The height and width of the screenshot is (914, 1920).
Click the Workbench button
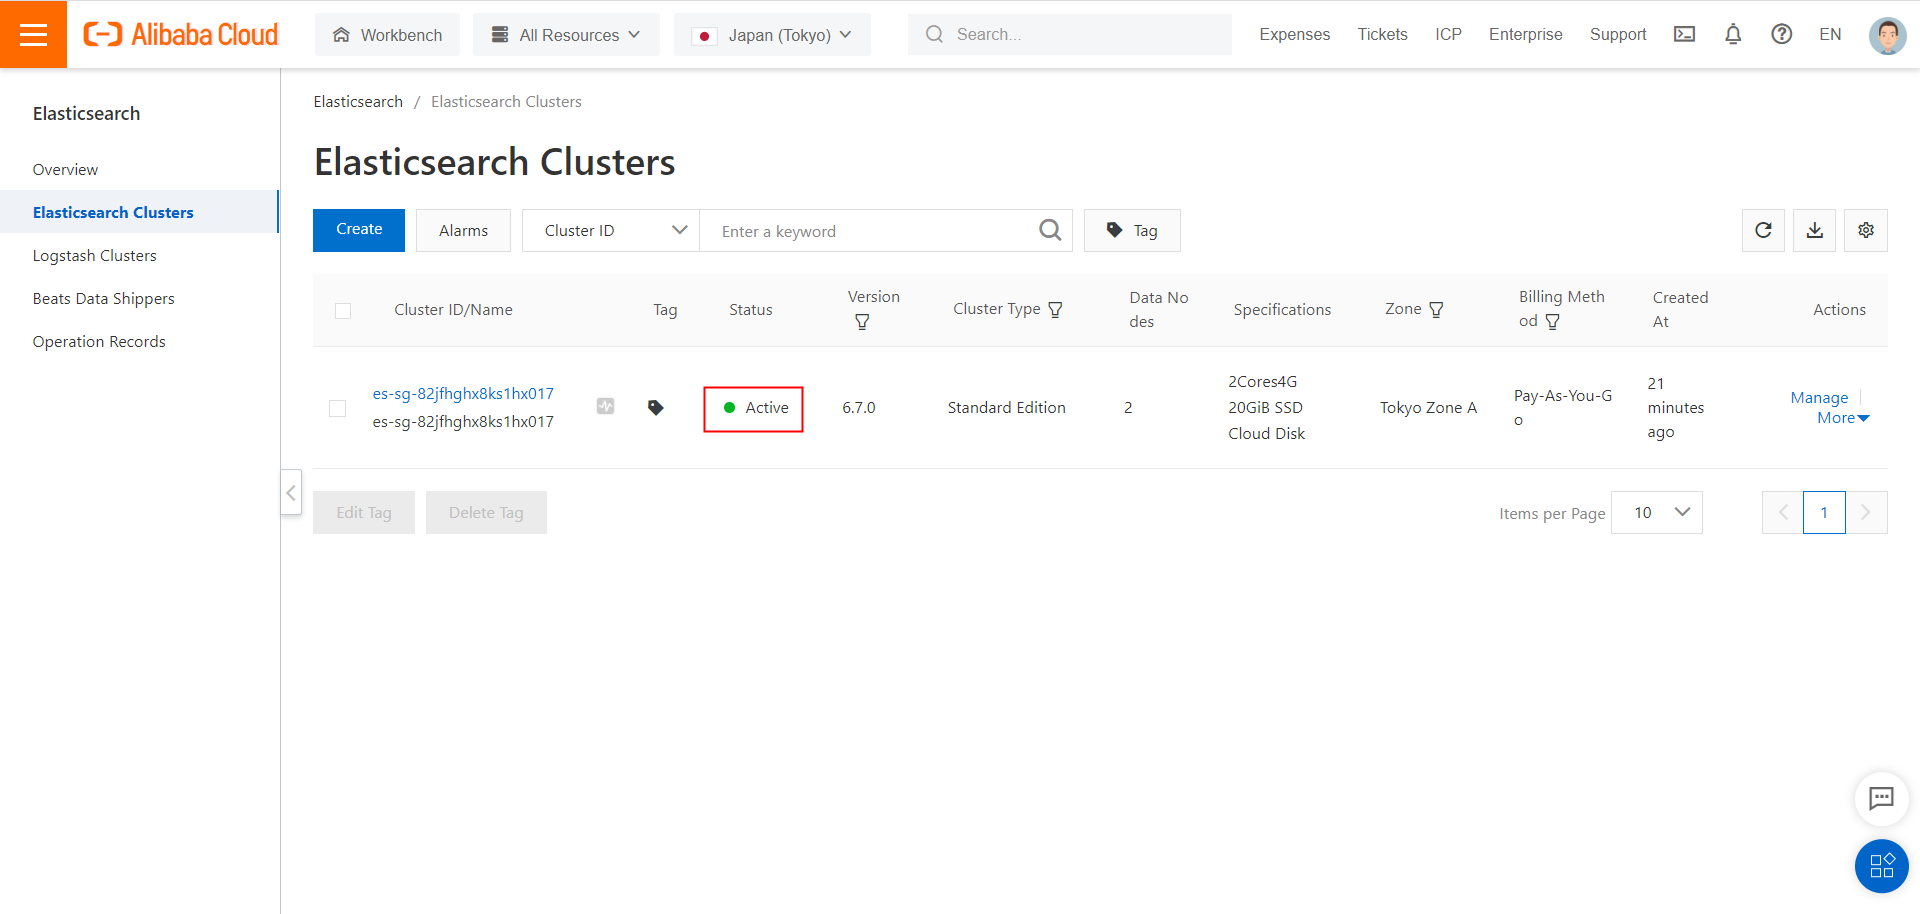tap(387, 35)
